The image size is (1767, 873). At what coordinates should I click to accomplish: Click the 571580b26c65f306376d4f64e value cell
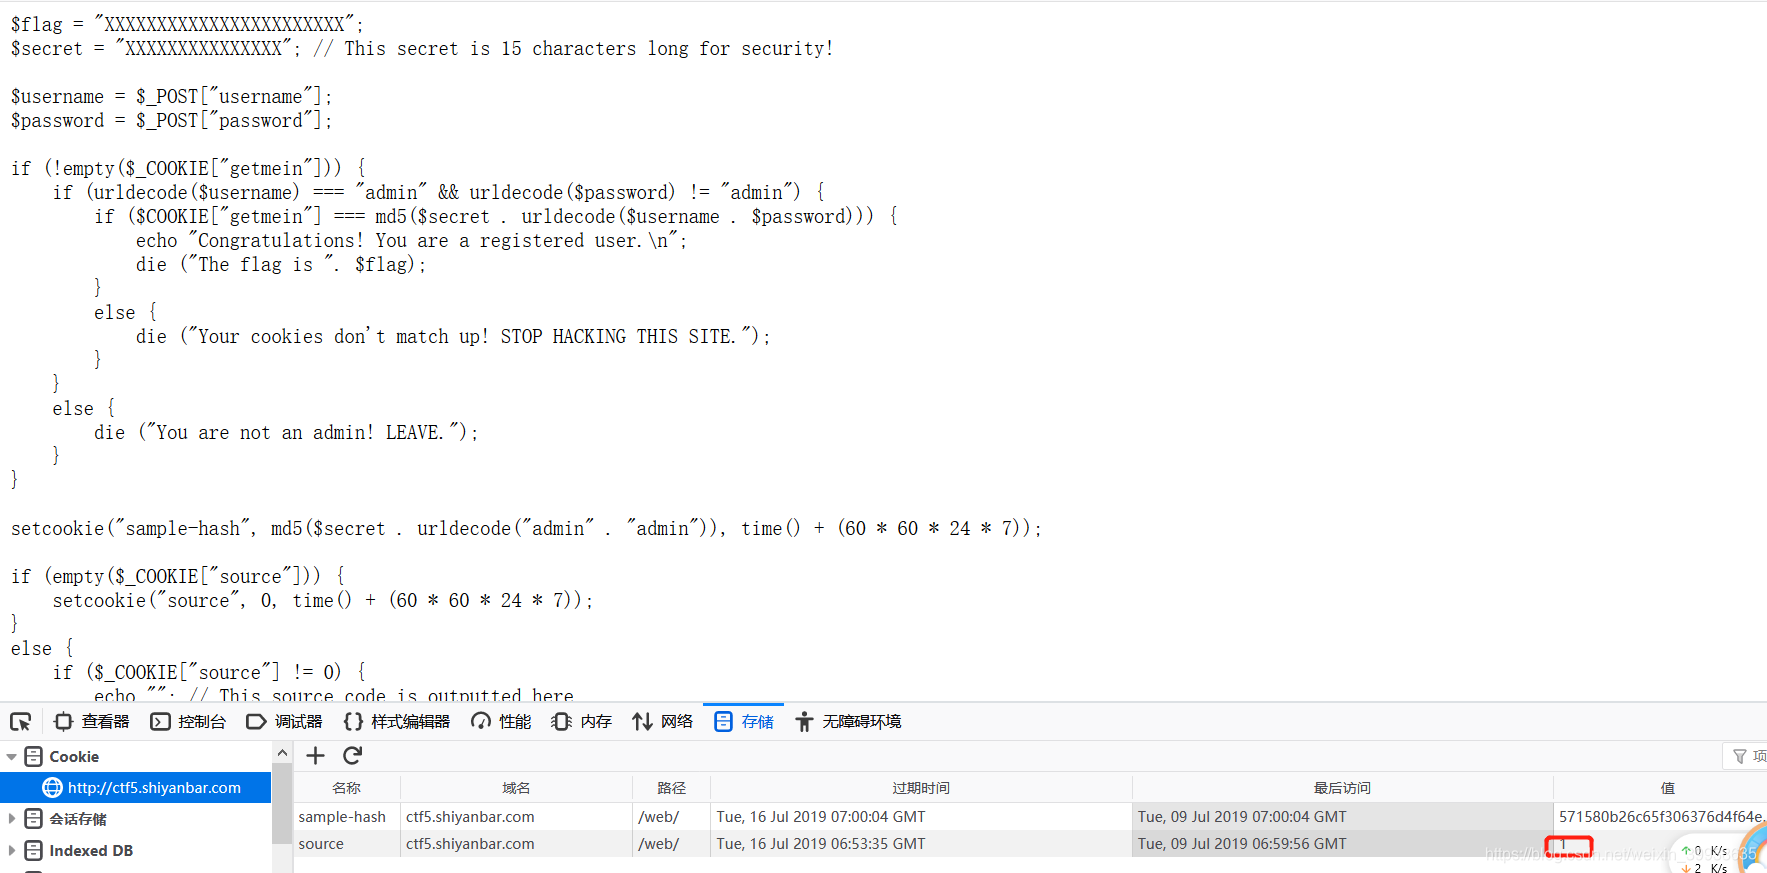click(1660, 817)
